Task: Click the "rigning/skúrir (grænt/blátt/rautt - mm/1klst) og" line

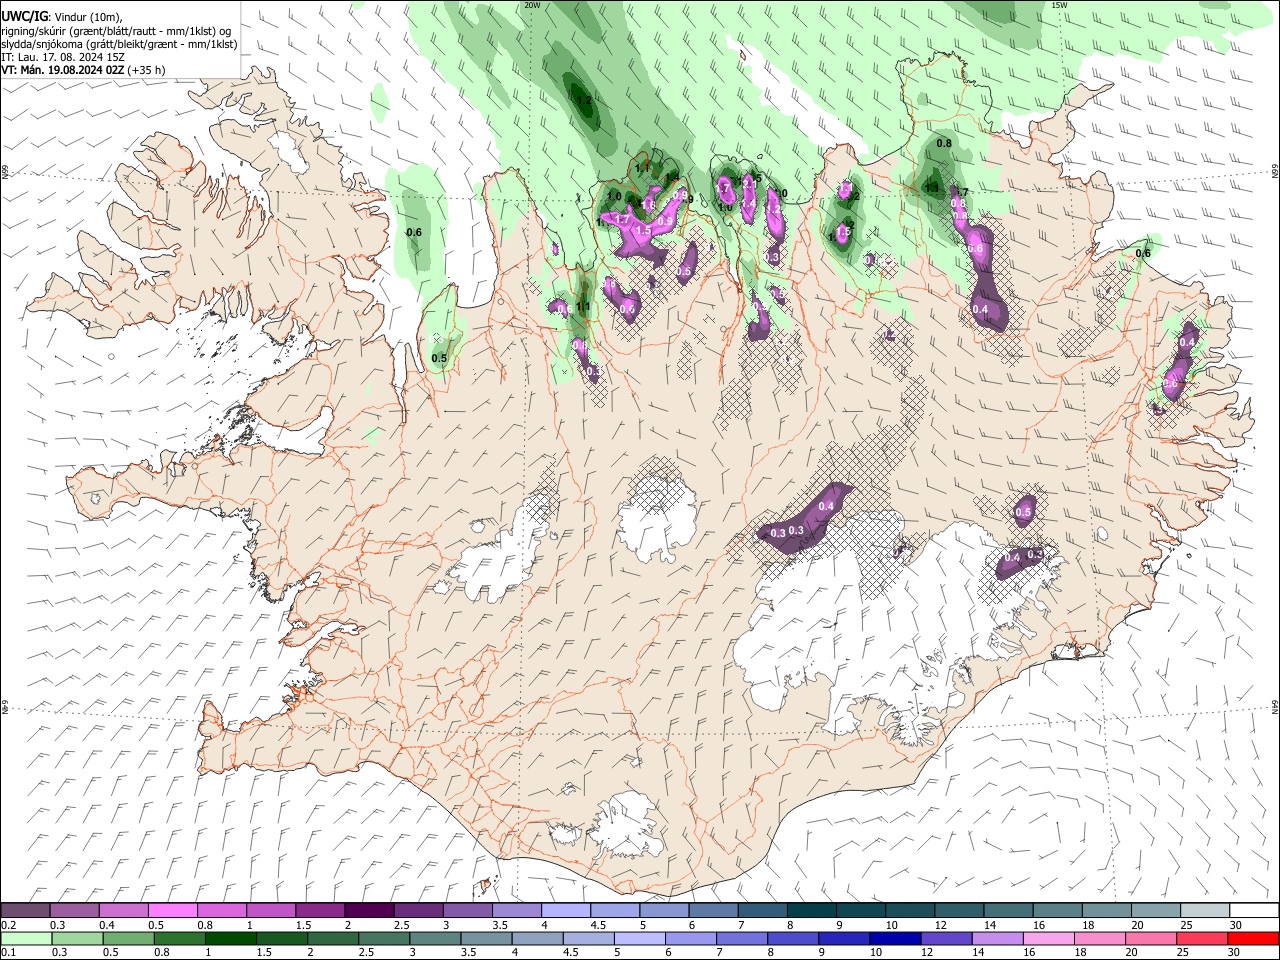Action: pos(116,31)
